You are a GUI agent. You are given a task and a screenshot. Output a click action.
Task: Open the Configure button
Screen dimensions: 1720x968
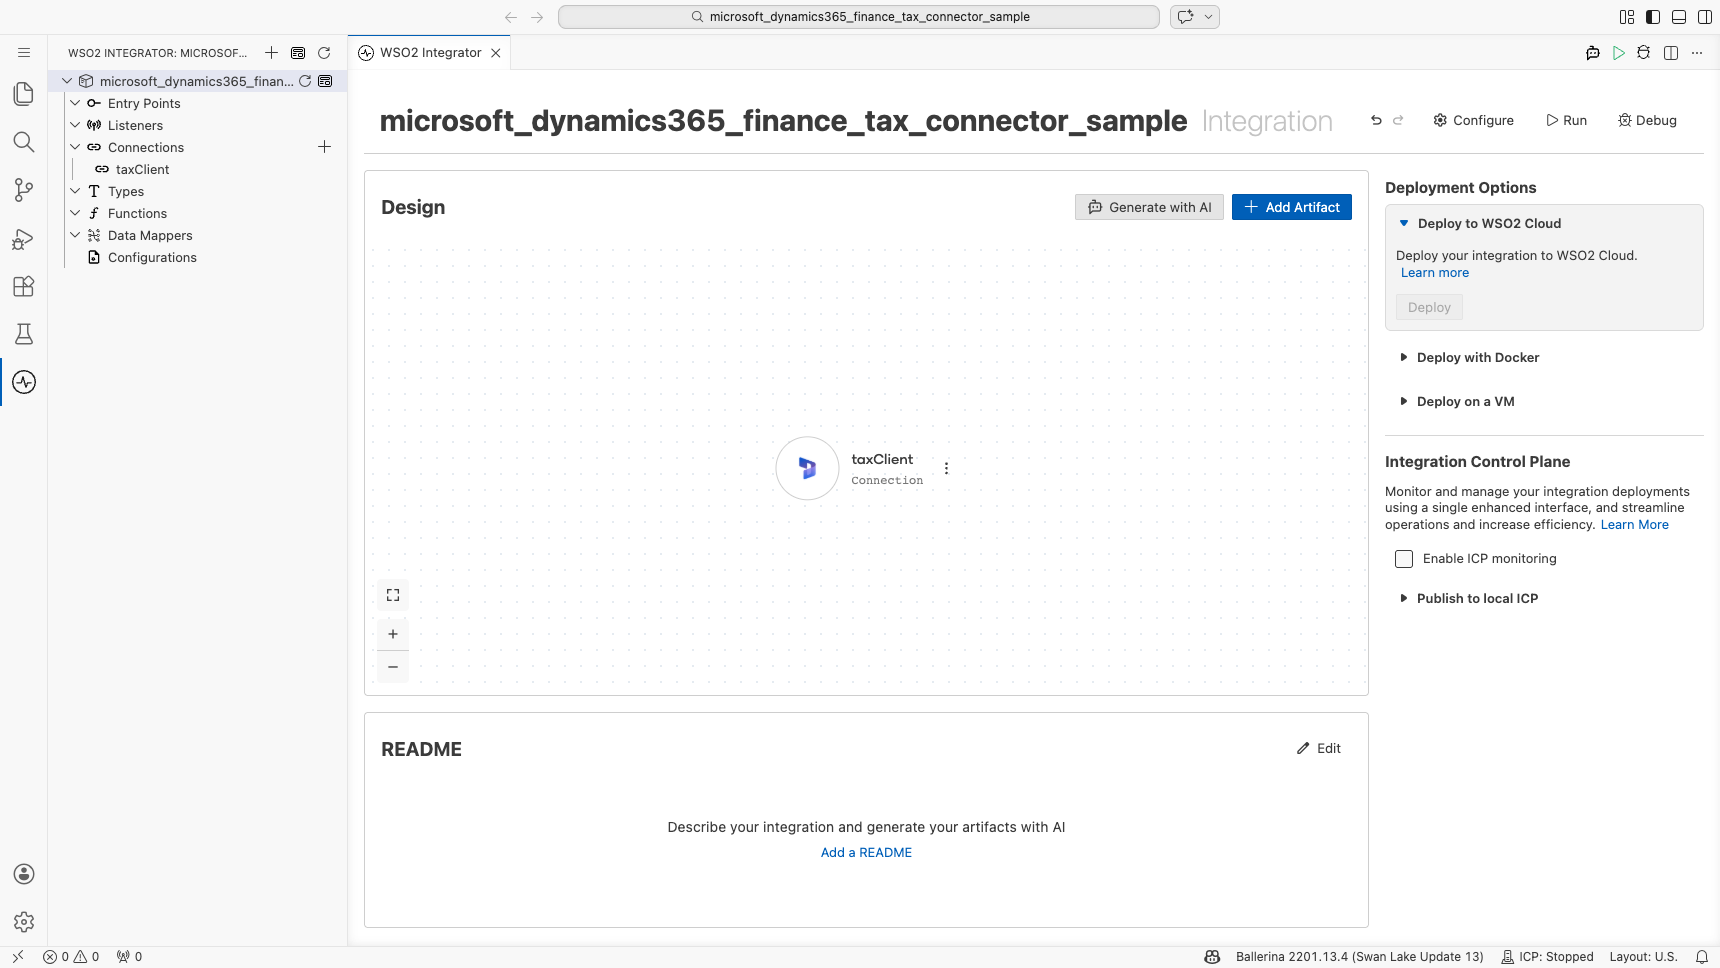(x=1473, y=120)
